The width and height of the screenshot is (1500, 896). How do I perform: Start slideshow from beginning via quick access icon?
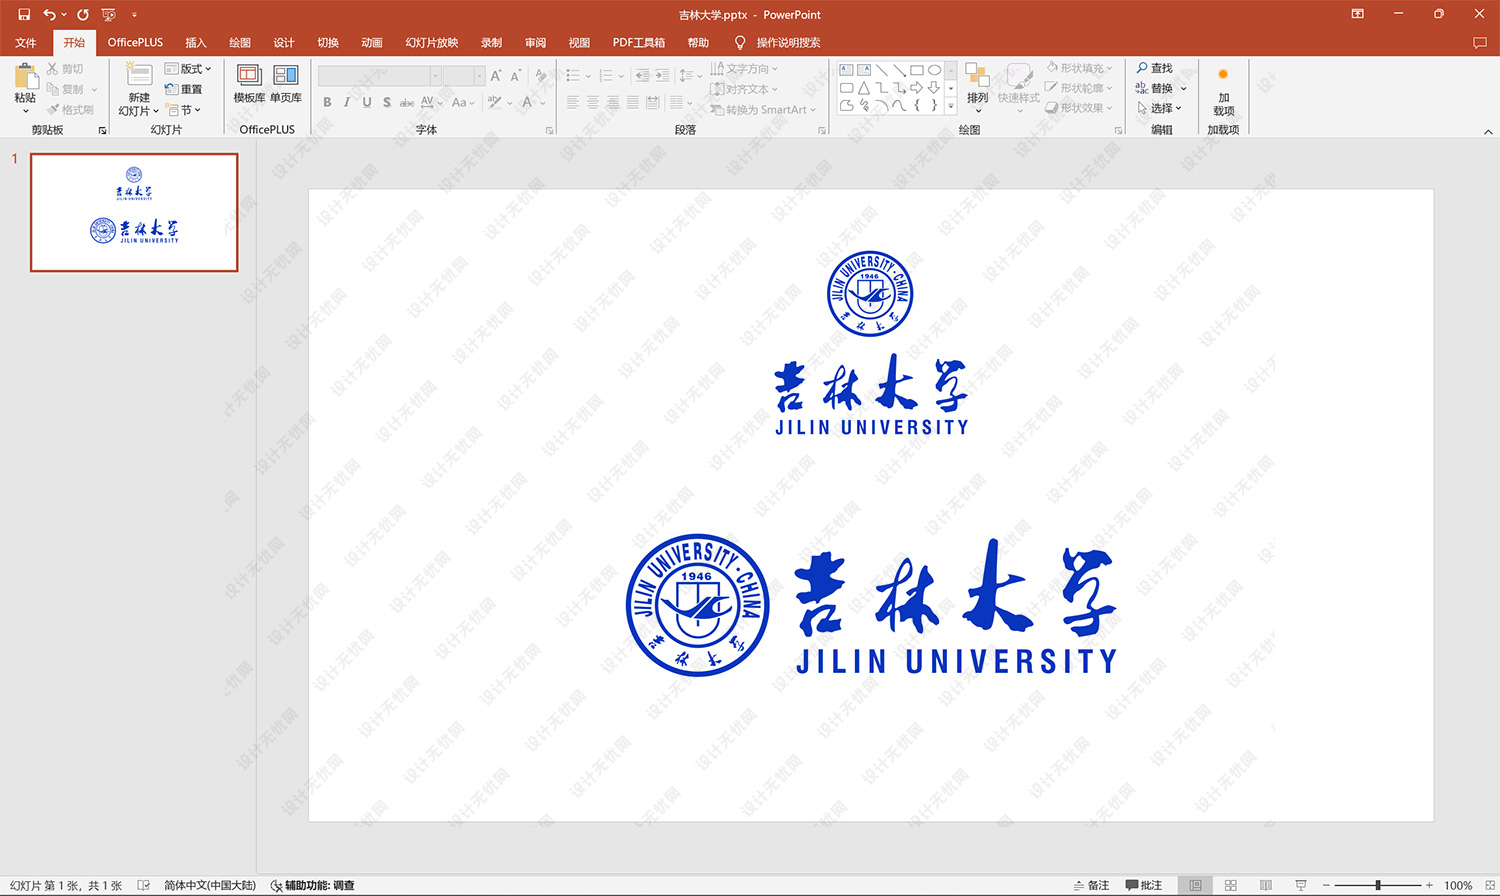point(109,14)
